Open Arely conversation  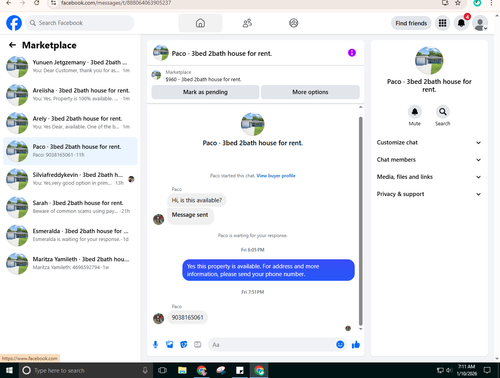coord(70,123)
